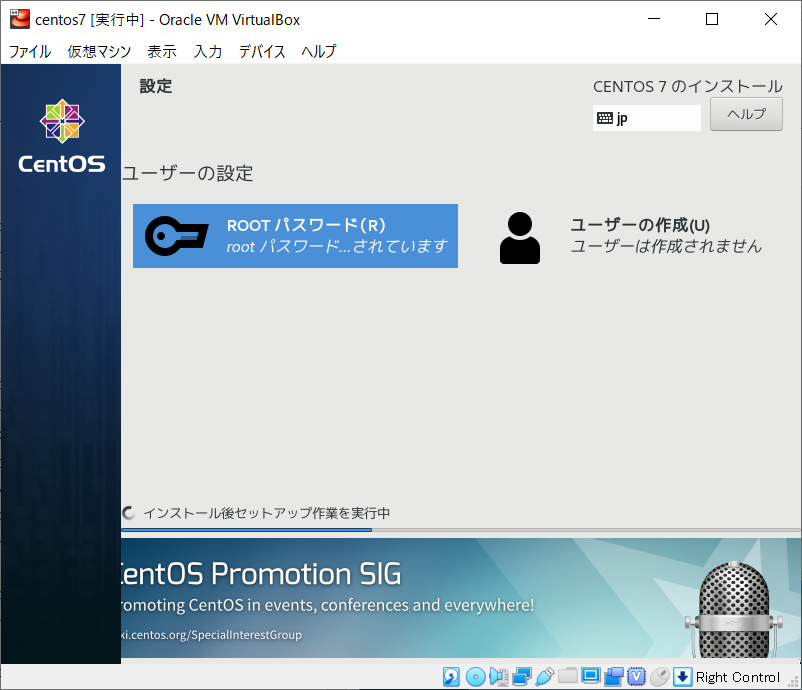Click the shared folders status icon
Image resolution: width=802 pixels, height=690 pixels.
point(568,677)
